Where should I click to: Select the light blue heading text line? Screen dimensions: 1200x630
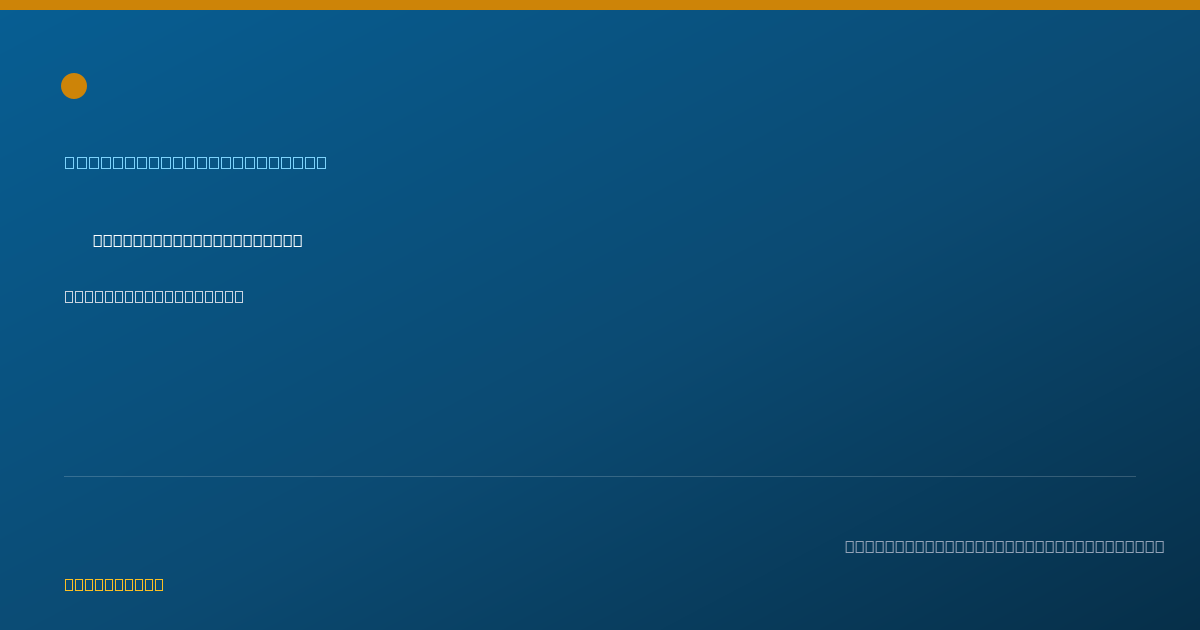196,162
